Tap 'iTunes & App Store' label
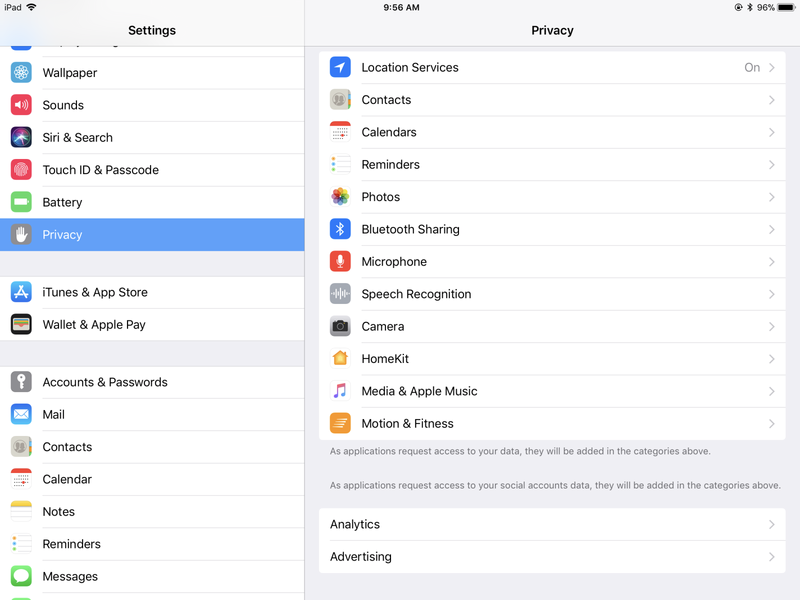Screen dimensions: 800x600 (x=95, y=292)
